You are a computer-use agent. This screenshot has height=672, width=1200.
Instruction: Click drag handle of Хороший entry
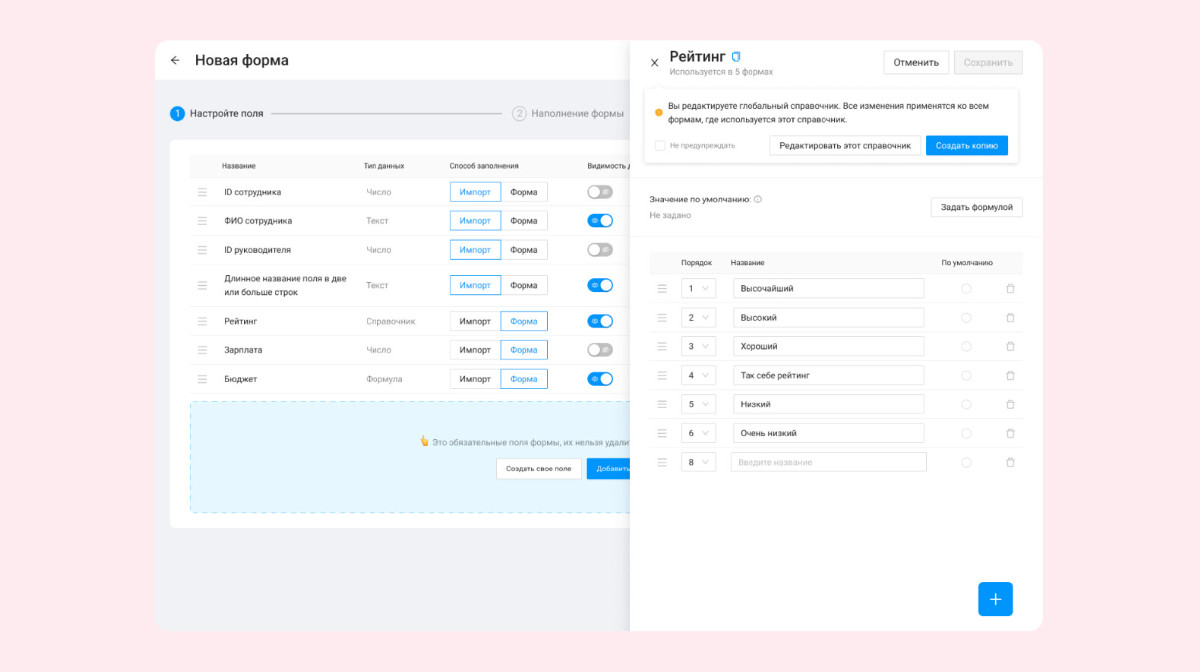click(x=661, y=346)
